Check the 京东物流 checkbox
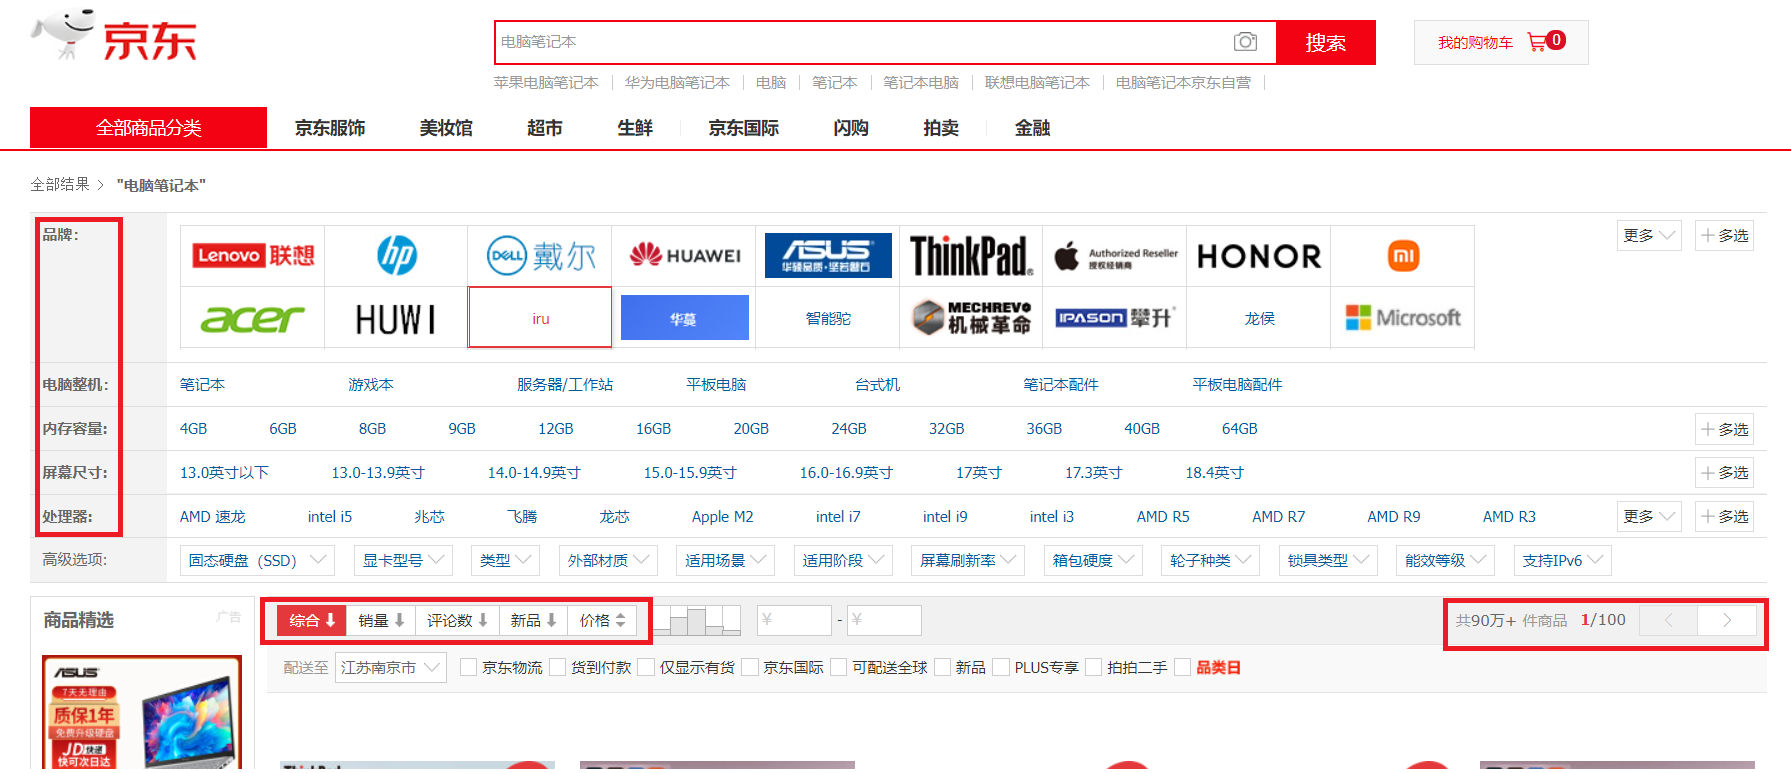 pos(468,668)
